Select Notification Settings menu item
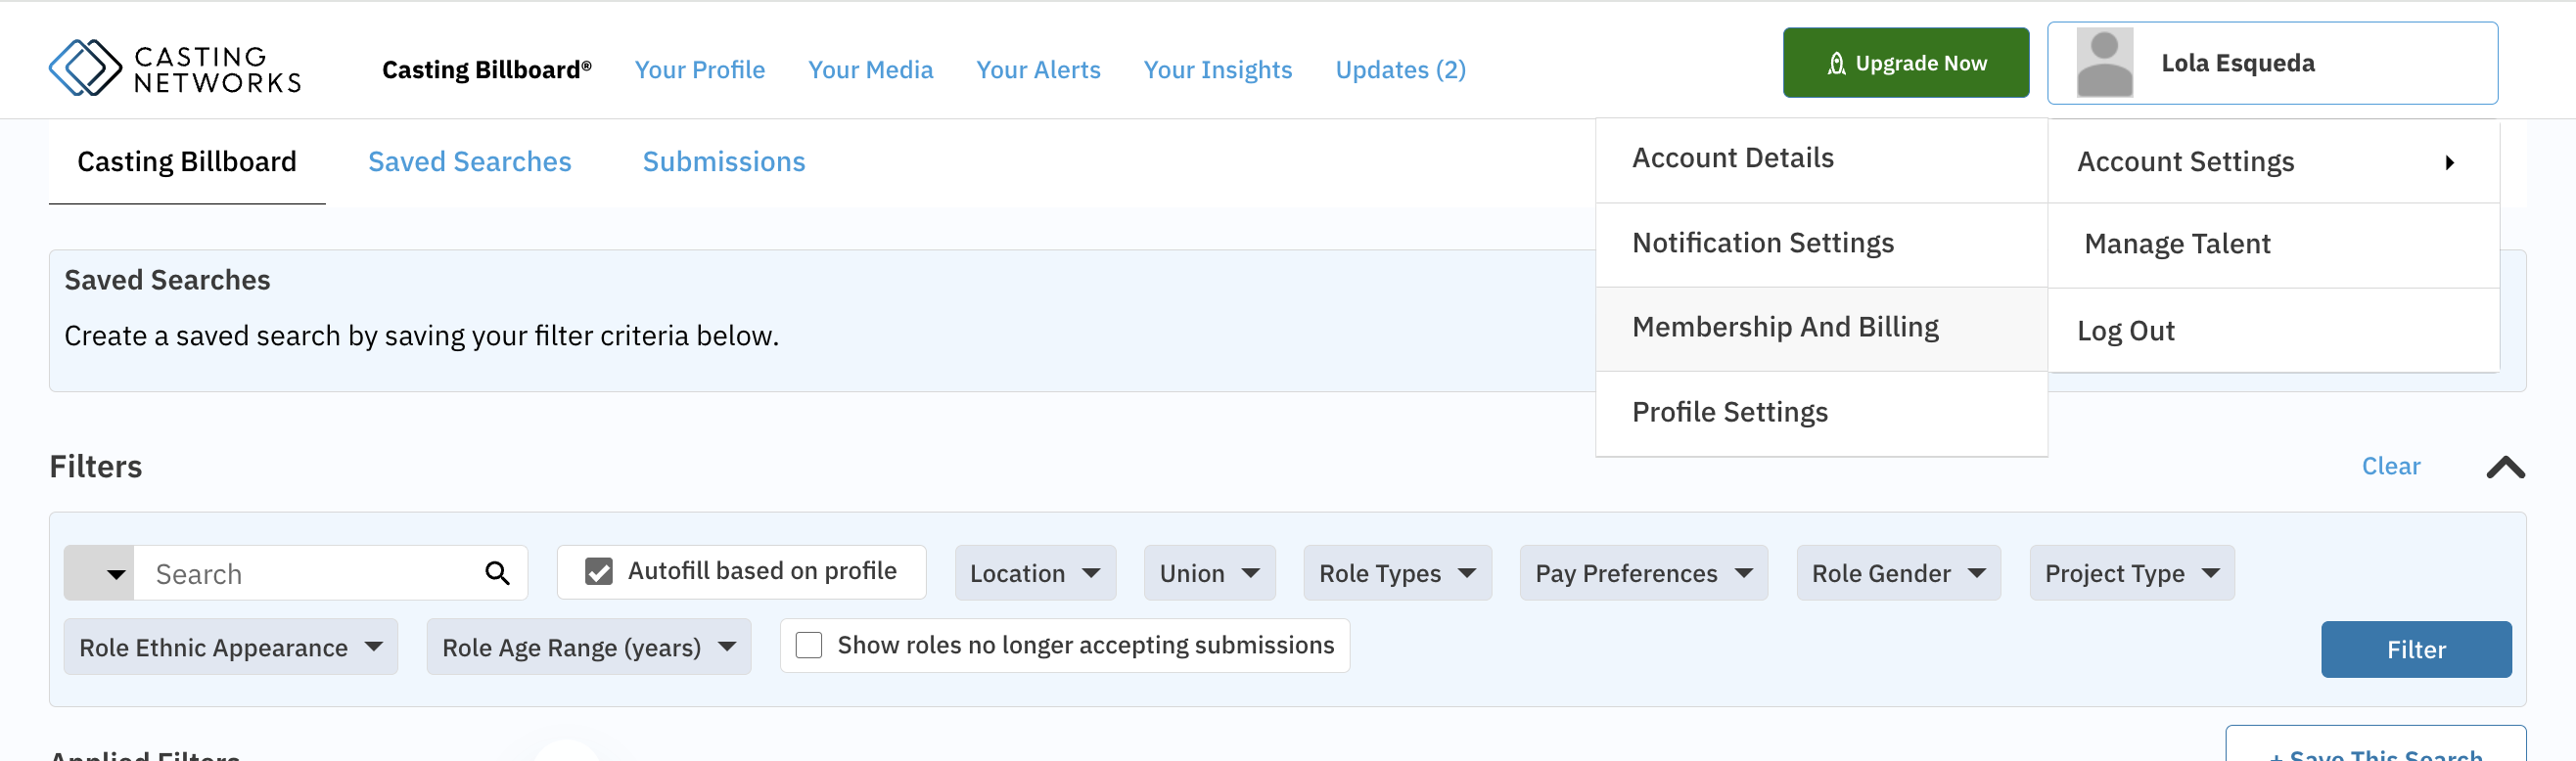2576x761 pixels. tap(1821, 243)
